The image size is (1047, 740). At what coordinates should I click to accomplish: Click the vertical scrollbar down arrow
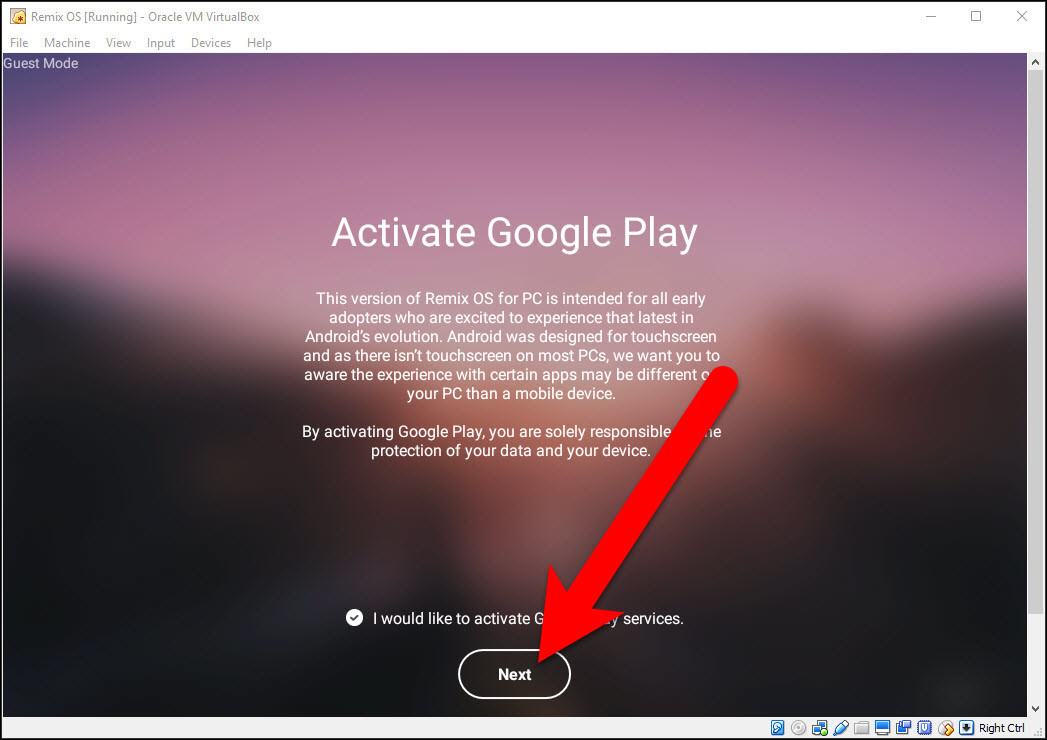(x=1036, y=709)
